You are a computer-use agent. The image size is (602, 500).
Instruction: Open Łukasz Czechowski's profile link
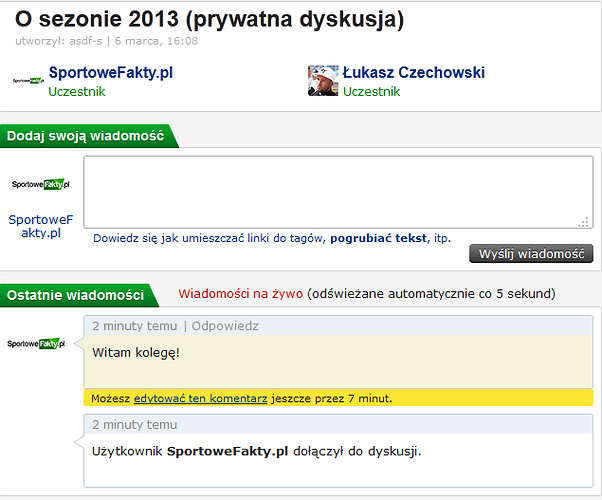[x=413, y=73]
